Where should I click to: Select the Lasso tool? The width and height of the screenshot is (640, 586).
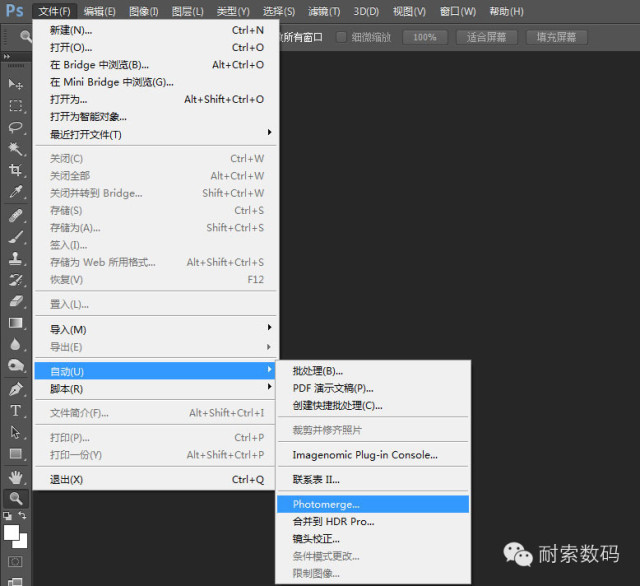[x=16, y=127]
